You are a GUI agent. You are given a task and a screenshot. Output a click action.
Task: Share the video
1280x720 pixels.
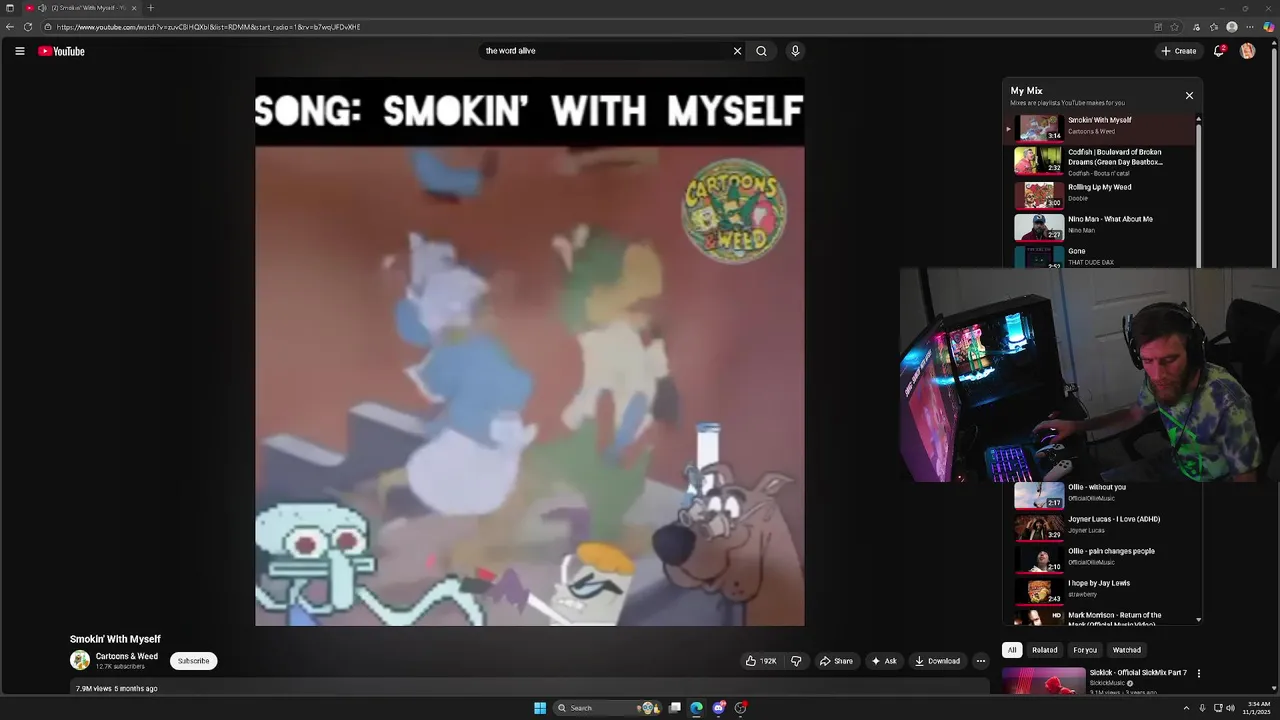pos(836,661)
